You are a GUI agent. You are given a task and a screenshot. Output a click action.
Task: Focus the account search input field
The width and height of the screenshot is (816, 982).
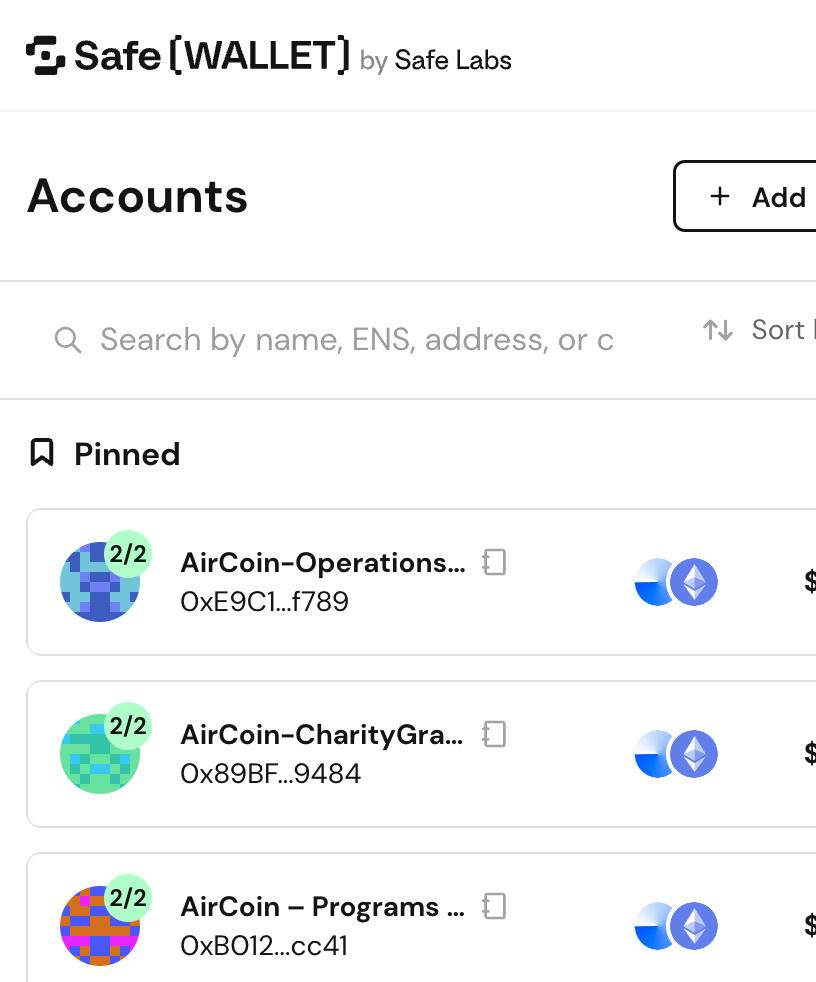356,340
